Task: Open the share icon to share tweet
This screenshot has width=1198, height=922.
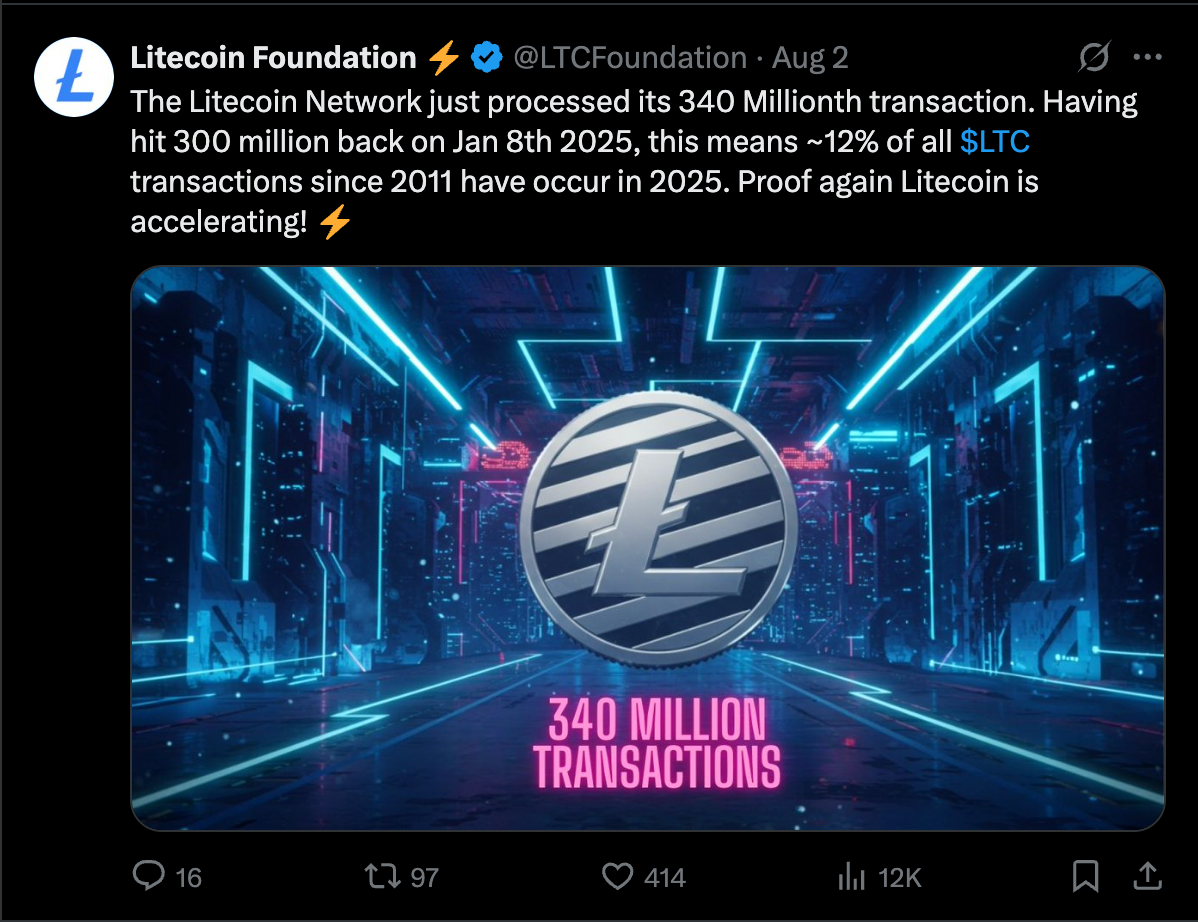Action: (x=1148, y=877)
